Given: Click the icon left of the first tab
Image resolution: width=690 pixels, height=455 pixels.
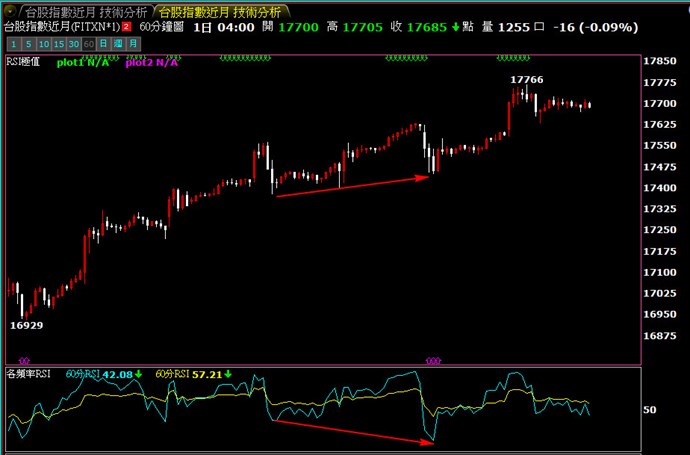Looking at the screenshot, I should pyautogui.click(x=9, y=11).
